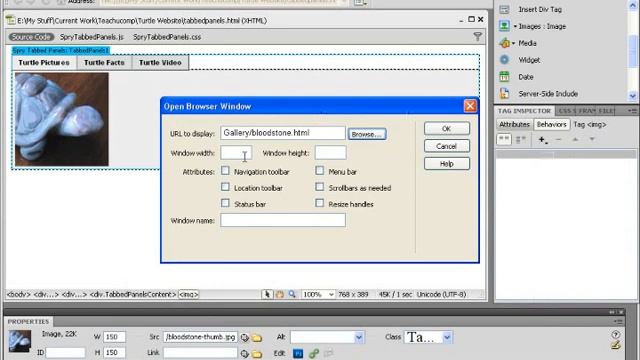This screenshot has height=360, width=640.
Task: Switch to the Attributes tab
Action: (514, 124)
